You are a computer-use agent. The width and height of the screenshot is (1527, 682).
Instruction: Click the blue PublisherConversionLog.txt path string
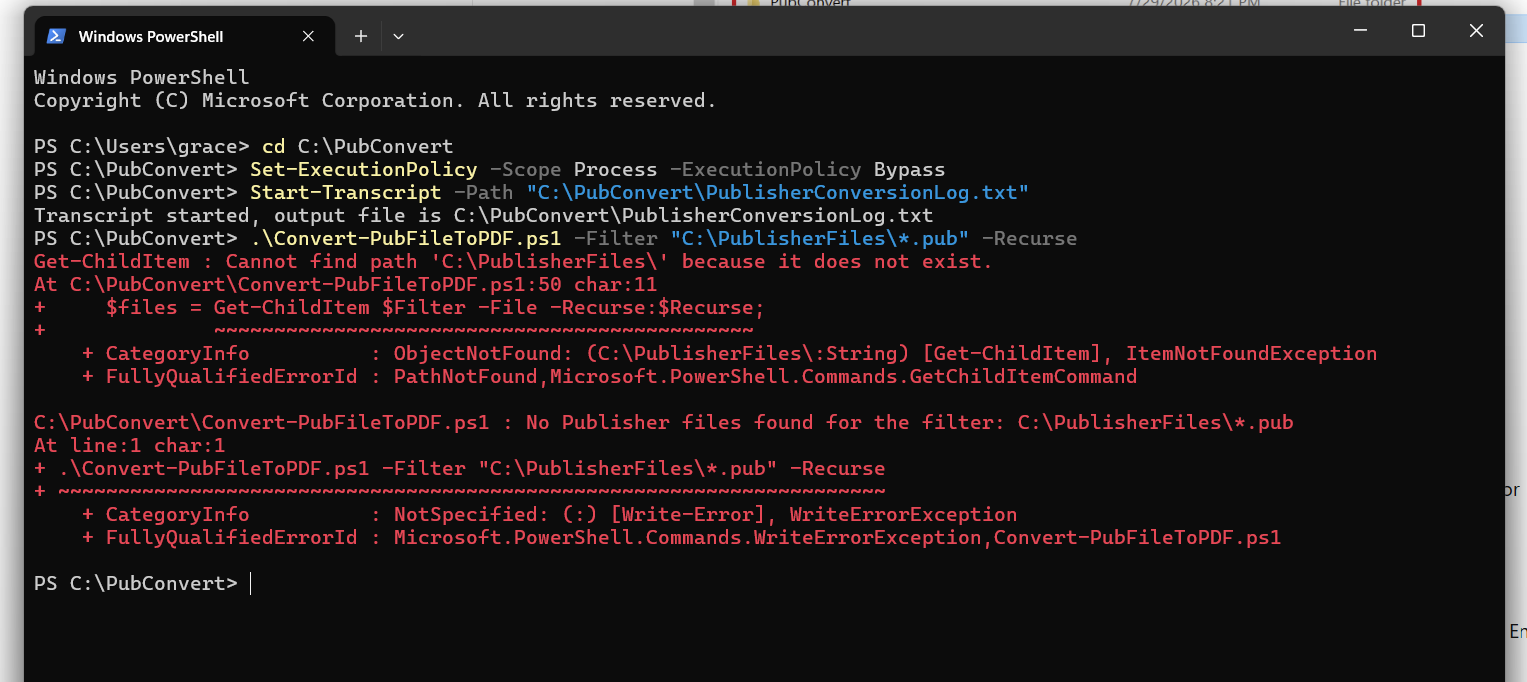[777, 192]
